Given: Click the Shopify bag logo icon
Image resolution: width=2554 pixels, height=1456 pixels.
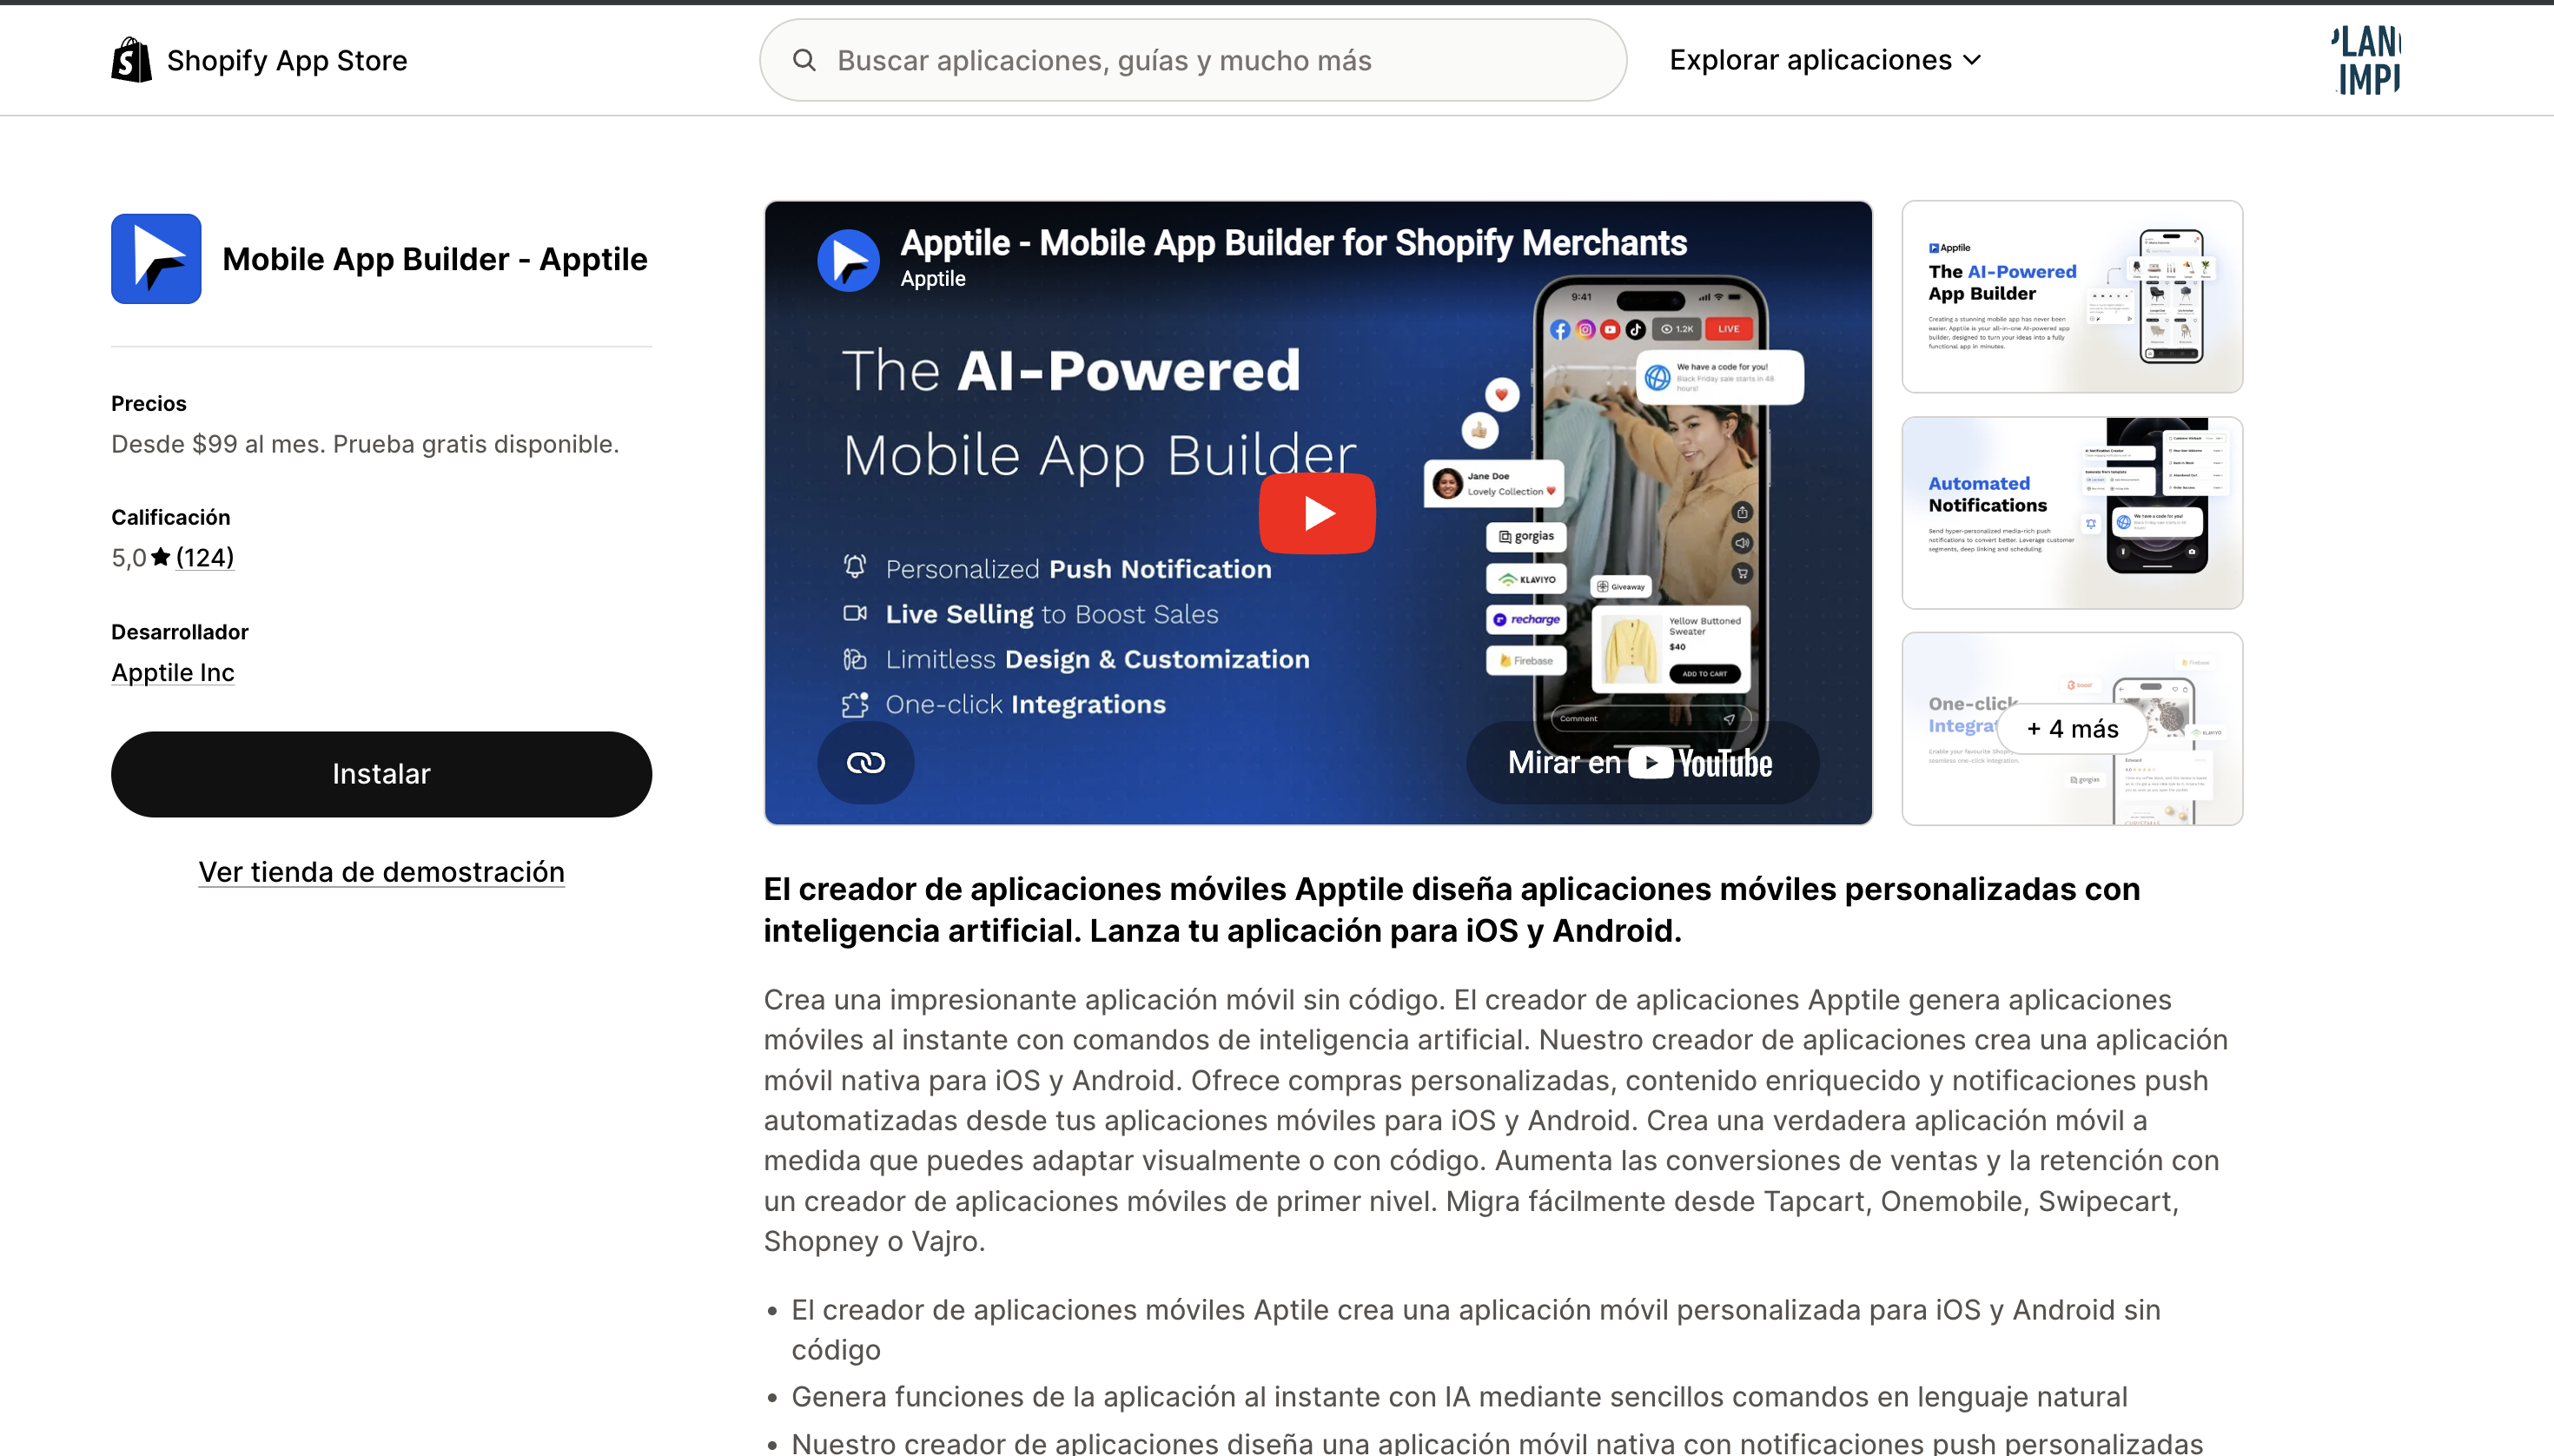Looking at the screenshot, I should coord(131,60).
